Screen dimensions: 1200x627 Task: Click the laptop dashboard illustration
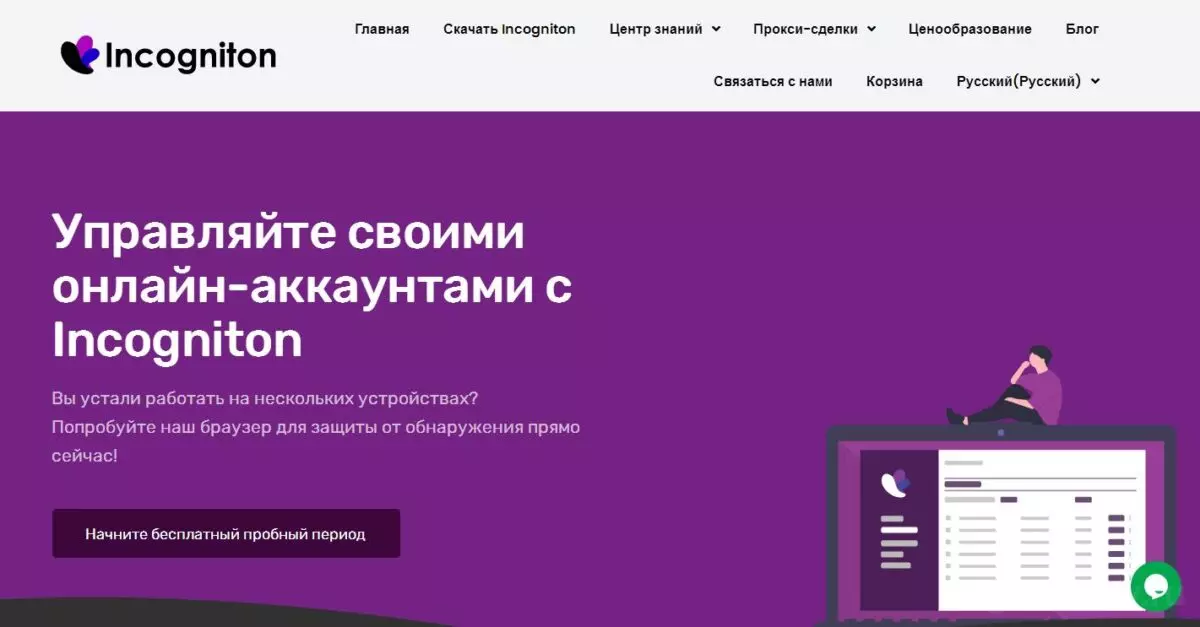click(x=1001, y=525)
